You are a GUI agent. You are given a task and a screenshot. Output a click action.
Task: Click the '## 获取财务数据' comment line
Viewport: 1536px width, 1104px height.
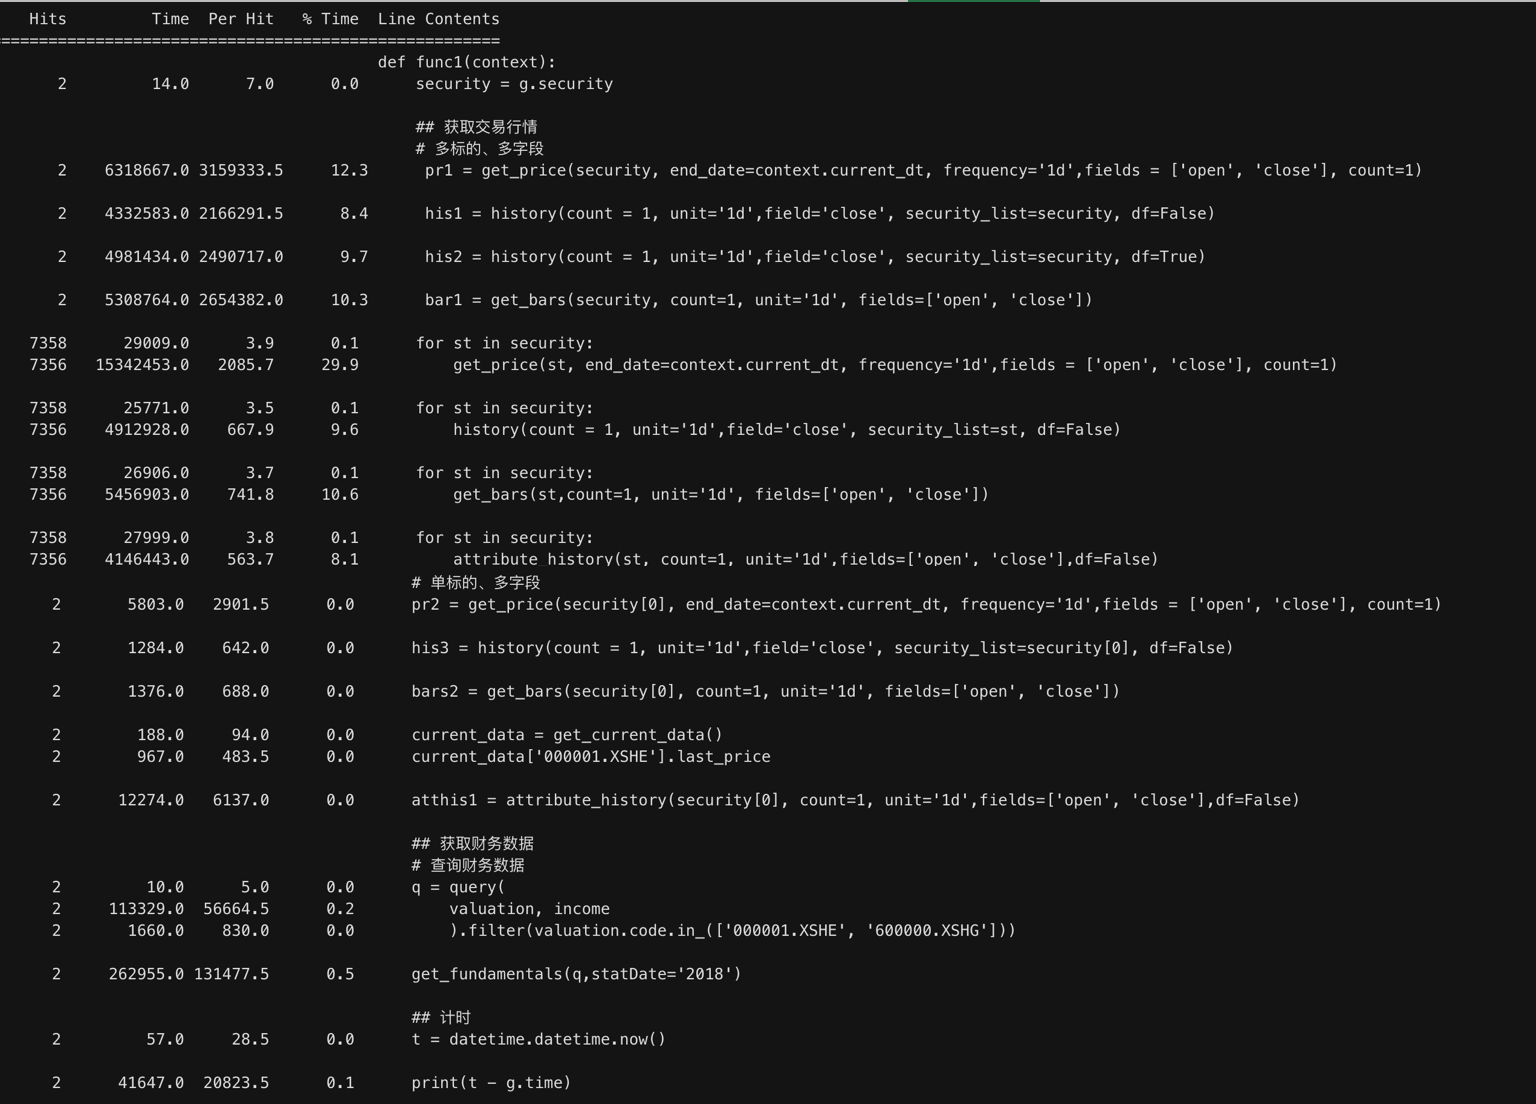472,844
